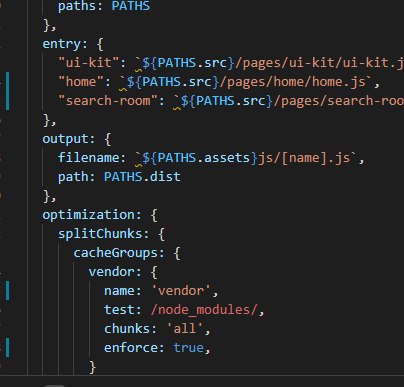Click "dist" in PATHS.dist
The width and height of the screenshot is (404, 387).
pos(165,177)
